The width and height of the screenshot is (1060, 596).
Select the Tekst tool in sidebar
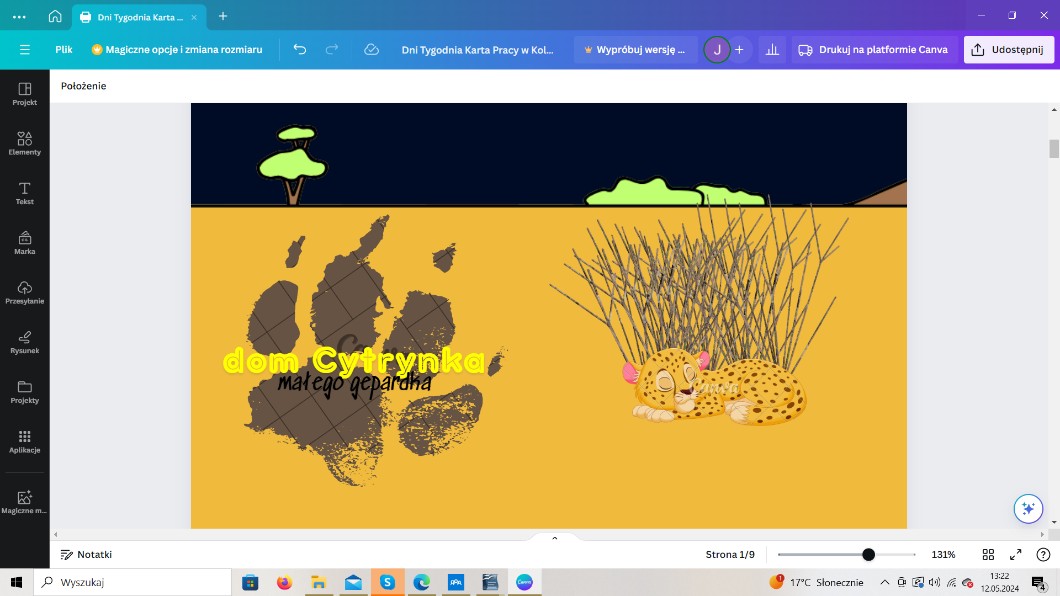pos(25,193)
